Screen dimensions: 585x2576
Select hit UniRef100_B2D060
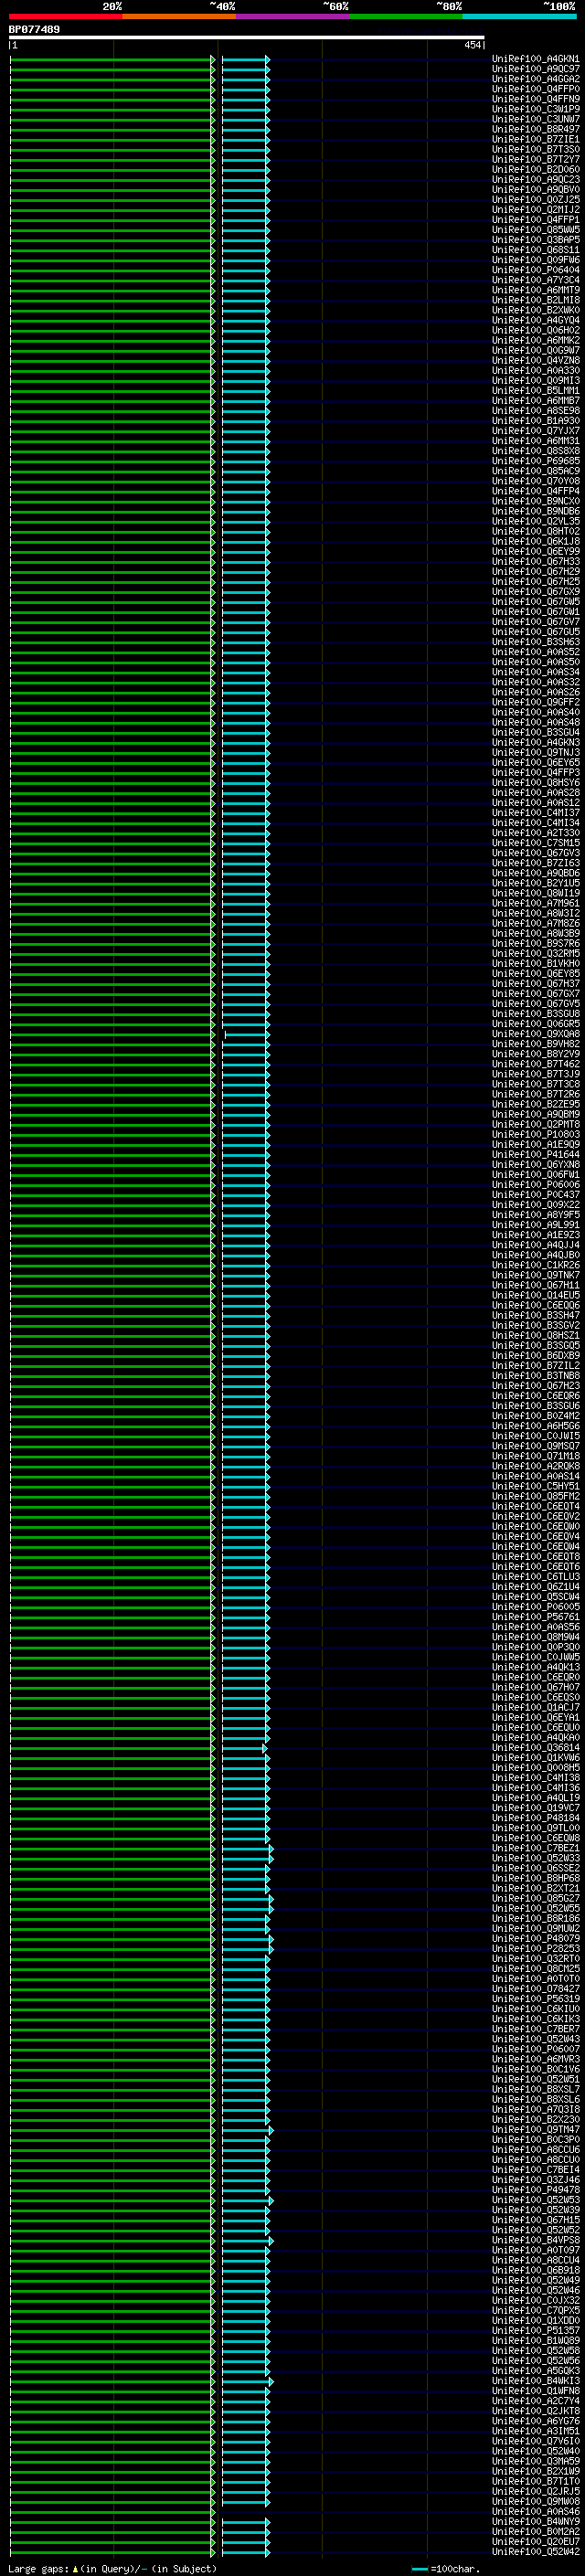click(x=535, y=169)
